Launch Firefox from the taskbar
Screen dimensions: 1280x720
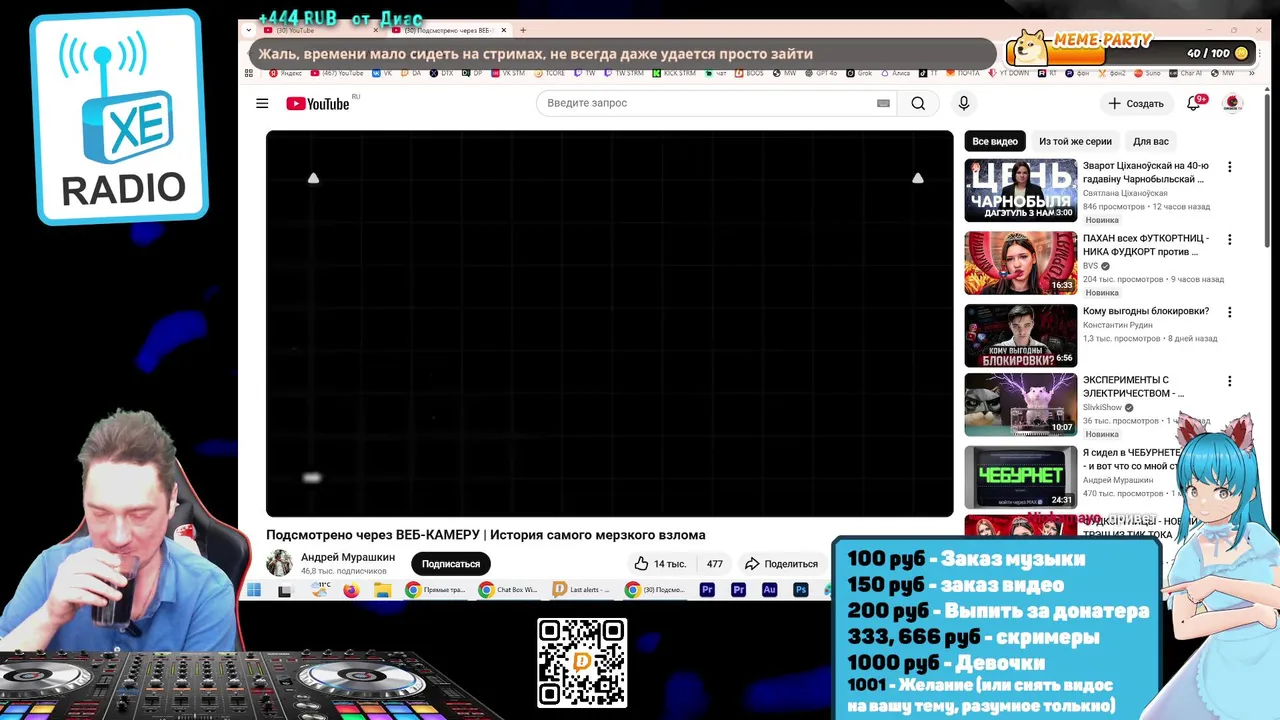point(351,590)
